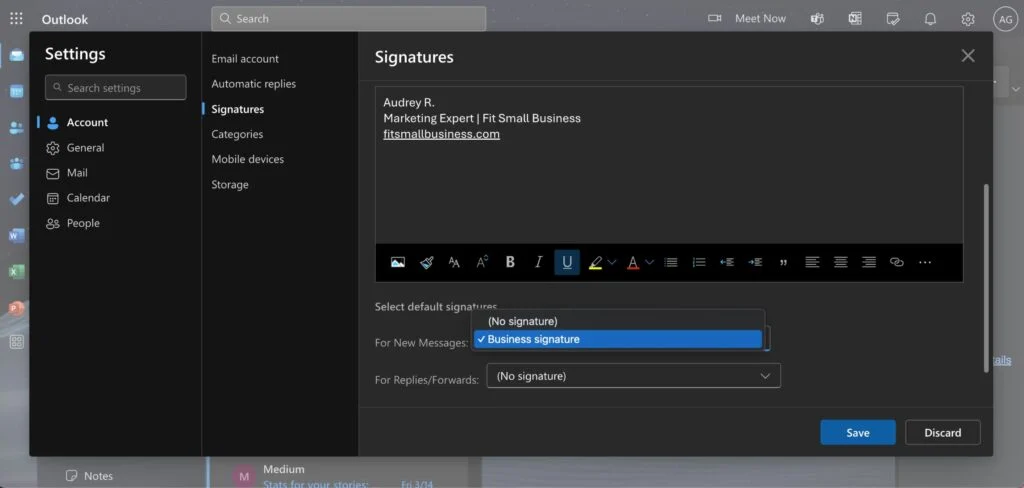Apply yellow highlight color
1024x488 pixels.
tap(595, 263)
